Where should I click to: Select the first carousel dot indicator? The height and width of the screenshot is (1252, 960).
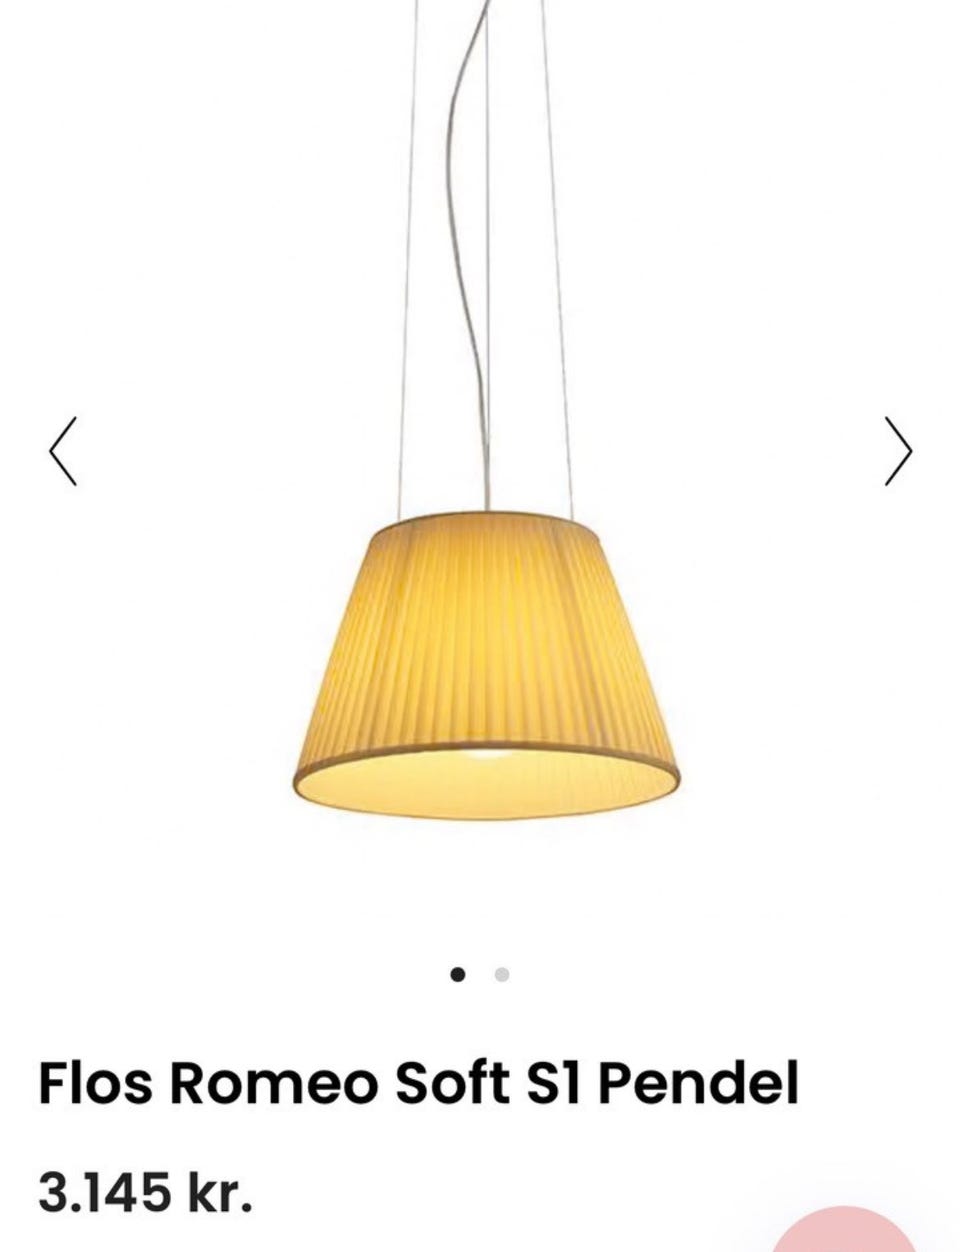(x=458, y=974)
